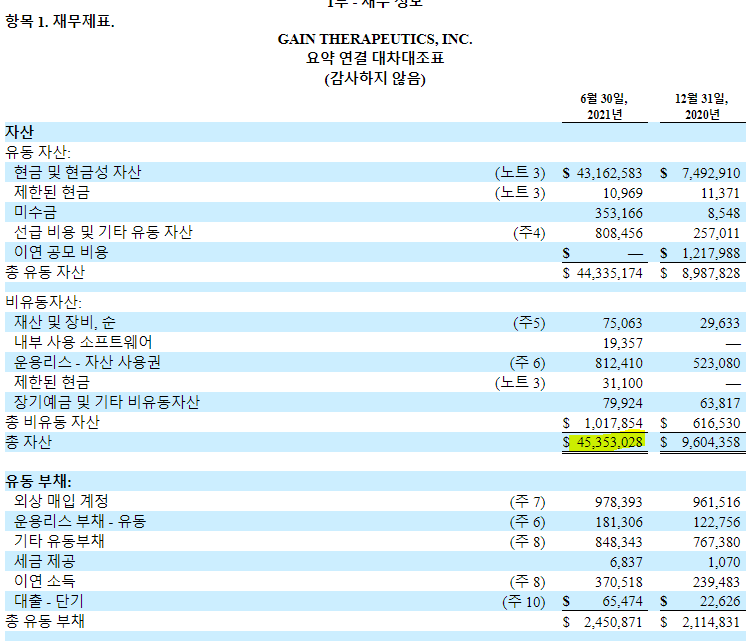Click '선급 비용 및 기타 유동 자산' label
The height and width of the screenshot is (641, 752).
coord(103,233)
